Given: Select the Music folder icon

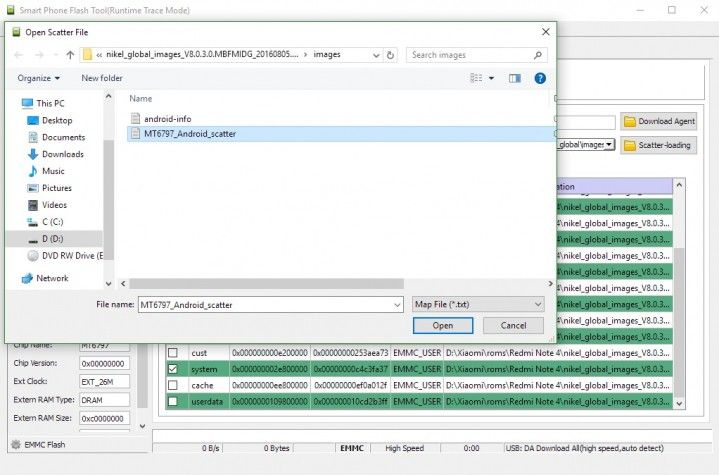Looking at the screenshot, I should pyautogui.click(x=33, y=171).
